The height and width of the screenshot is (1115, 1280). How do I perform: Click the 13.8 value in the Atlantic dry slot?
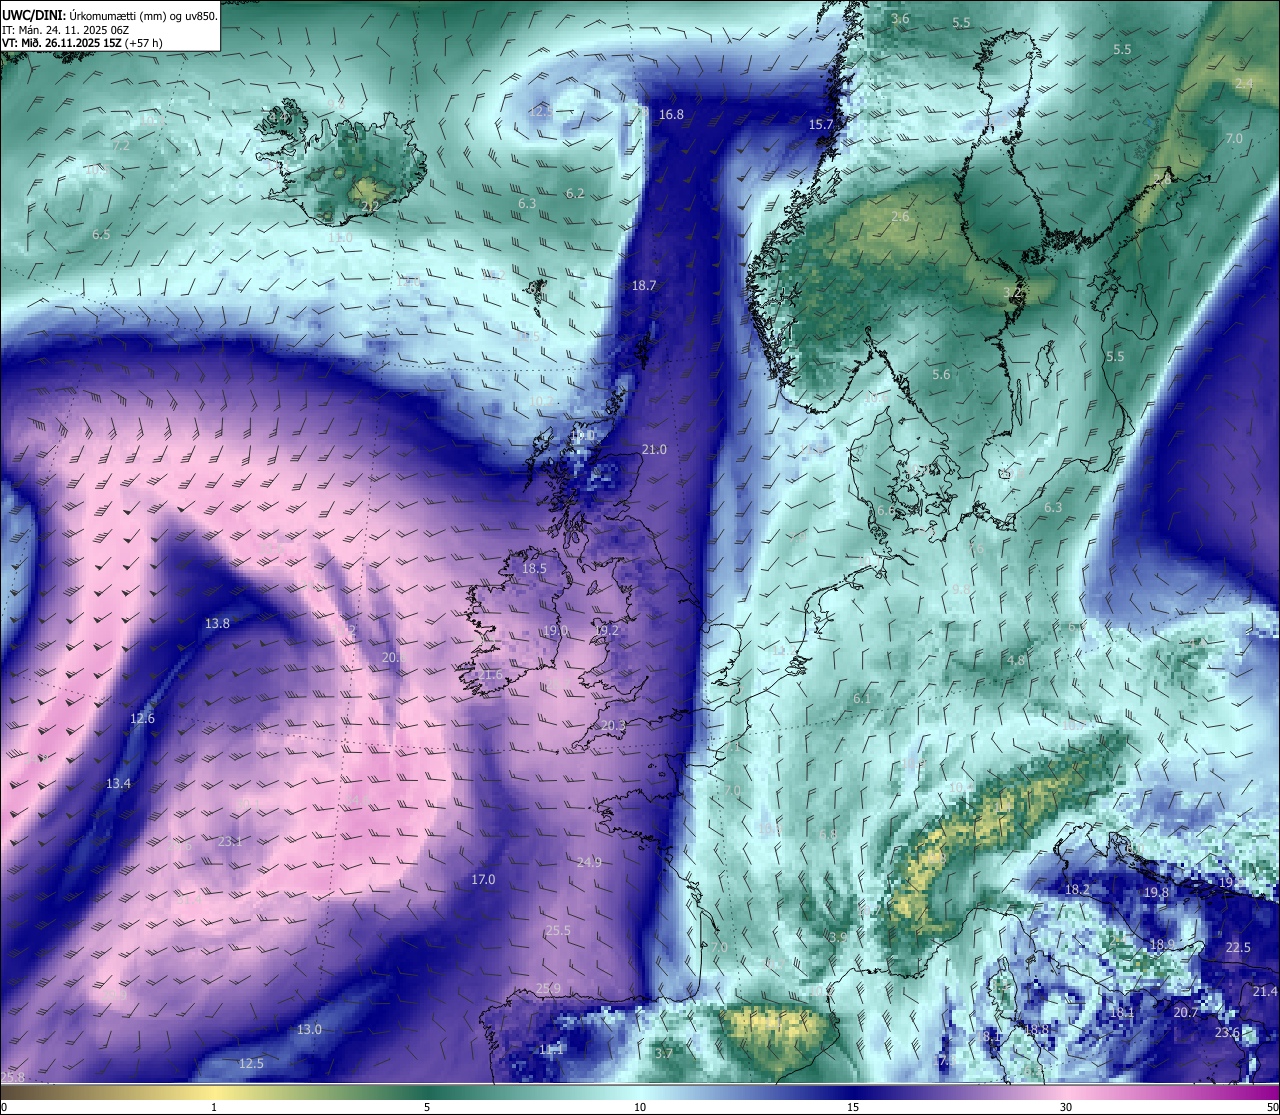[x=217, y=624]
